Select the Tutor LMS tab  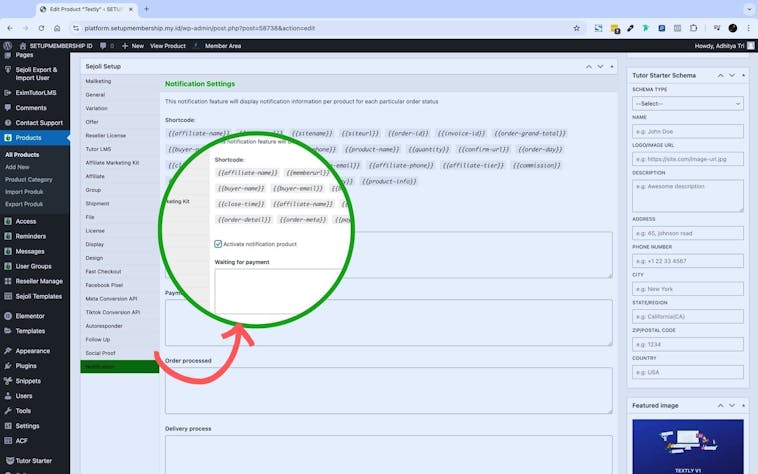99,148
